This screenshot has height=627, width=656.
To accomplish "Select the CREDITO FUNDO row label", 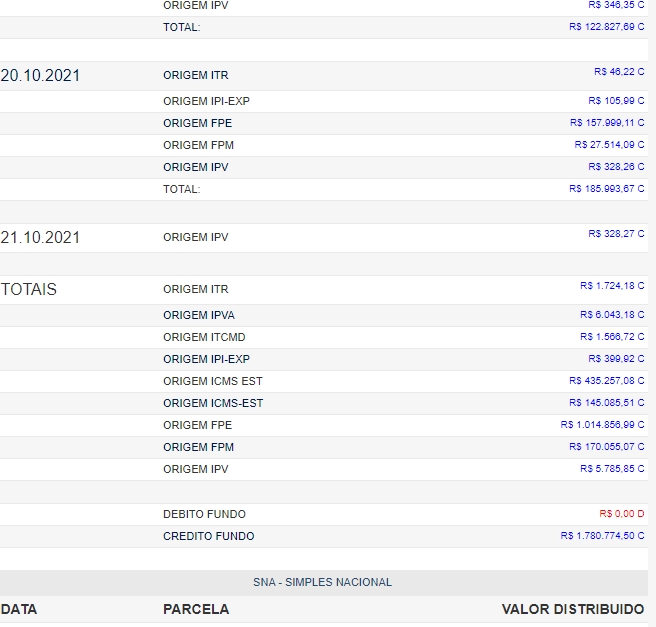I will coord(208,536).
